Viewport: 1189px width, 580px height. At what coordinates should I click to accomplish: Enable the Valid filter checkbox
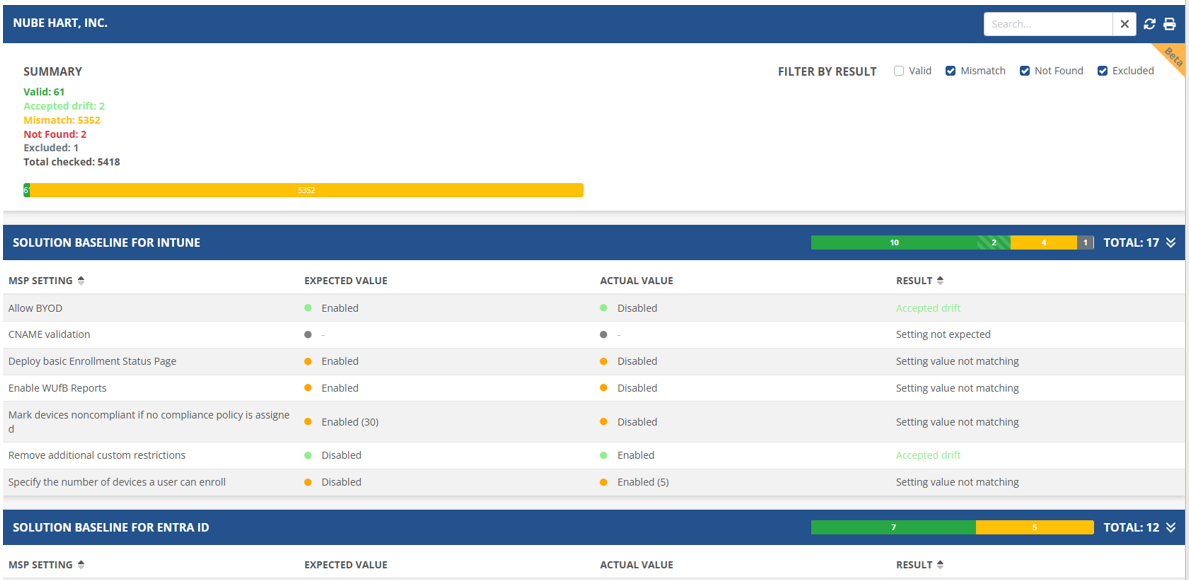(899, 71)
